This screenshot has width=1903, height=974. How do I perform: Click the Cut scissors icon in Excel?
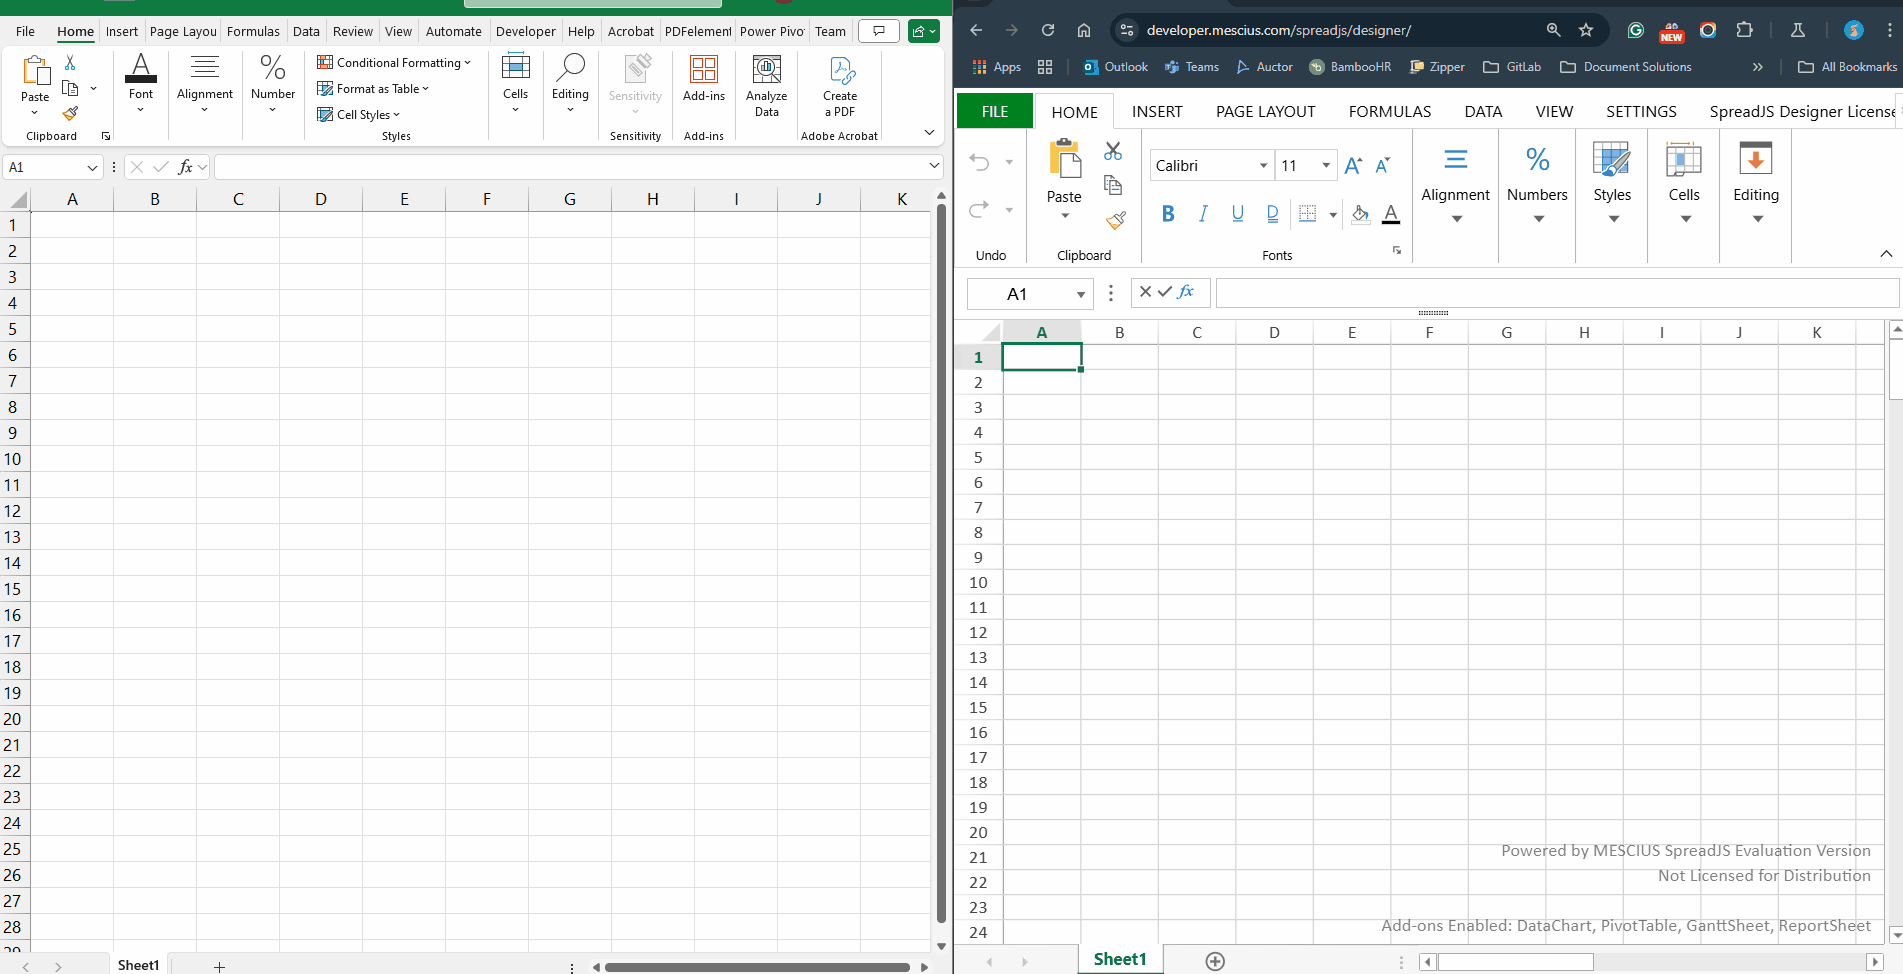(70, 63)
